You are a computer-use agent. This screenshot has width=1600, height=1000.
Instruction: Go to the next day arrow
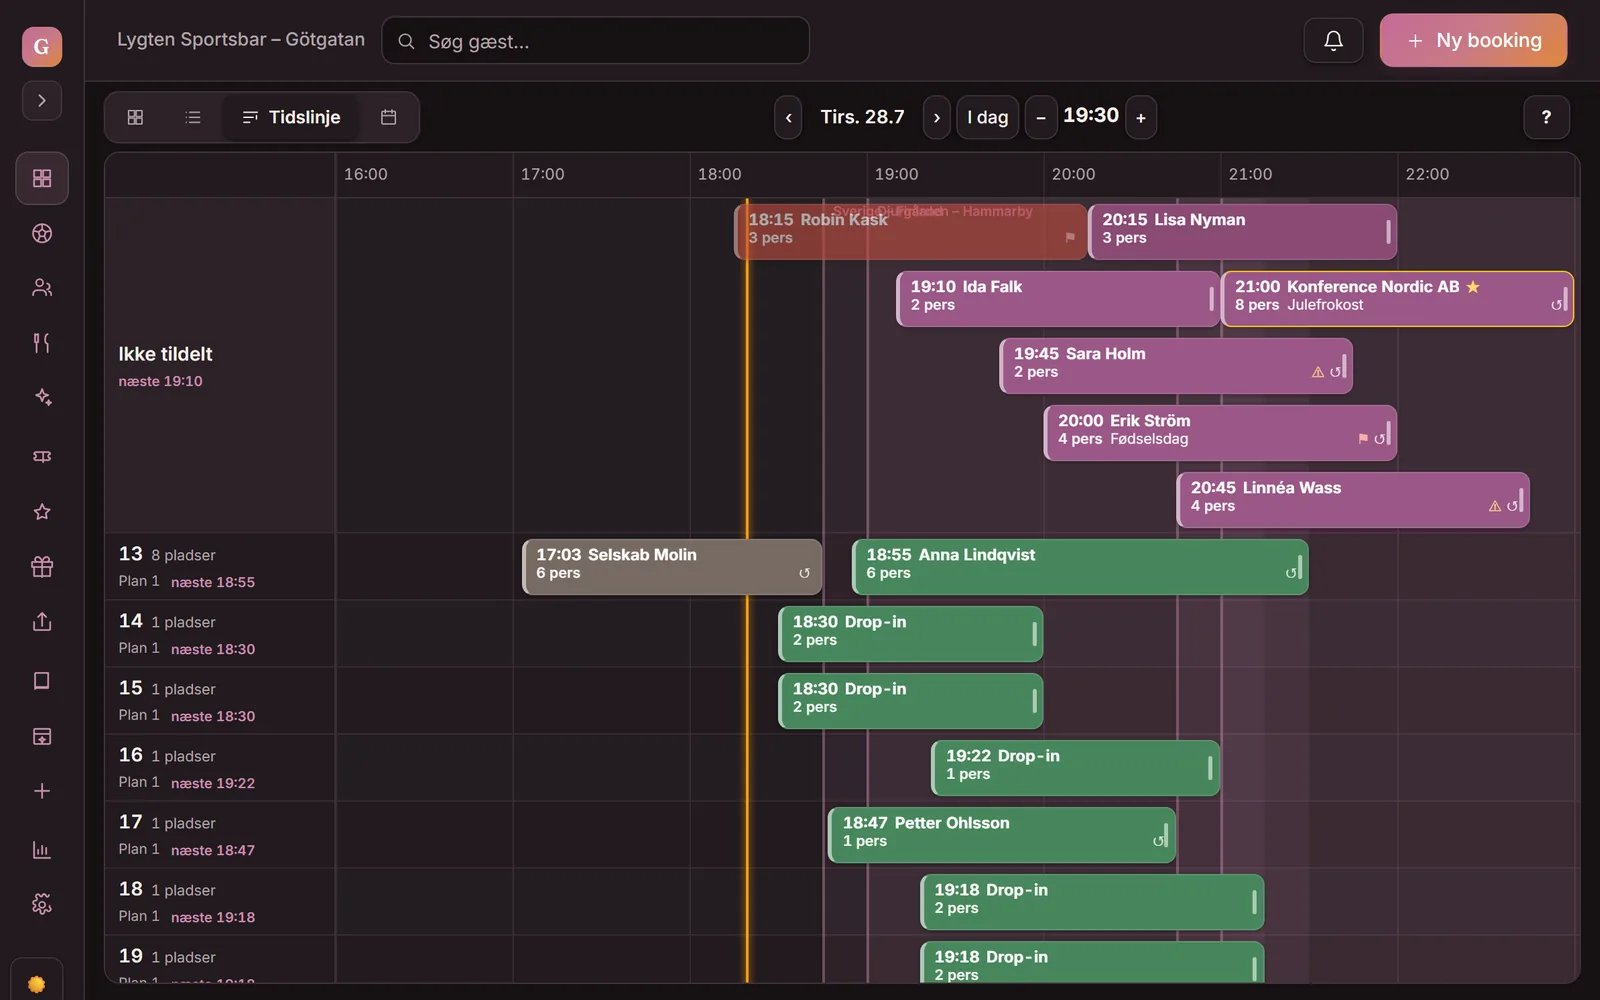(936, 118)
